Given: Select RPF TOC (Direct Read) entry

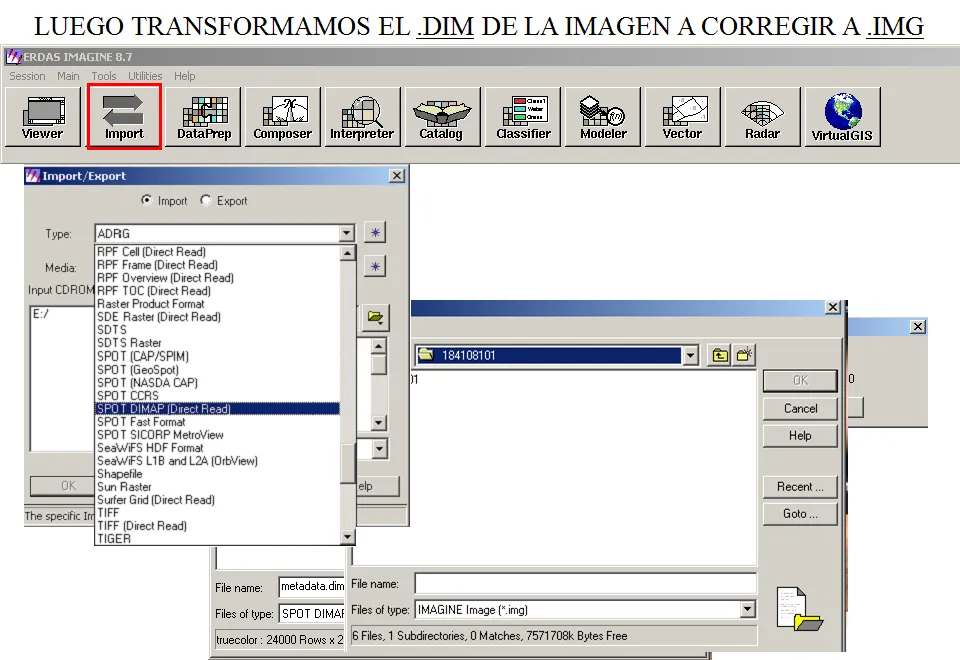Looking at the screenshot, I should click(x=218, y=291).
